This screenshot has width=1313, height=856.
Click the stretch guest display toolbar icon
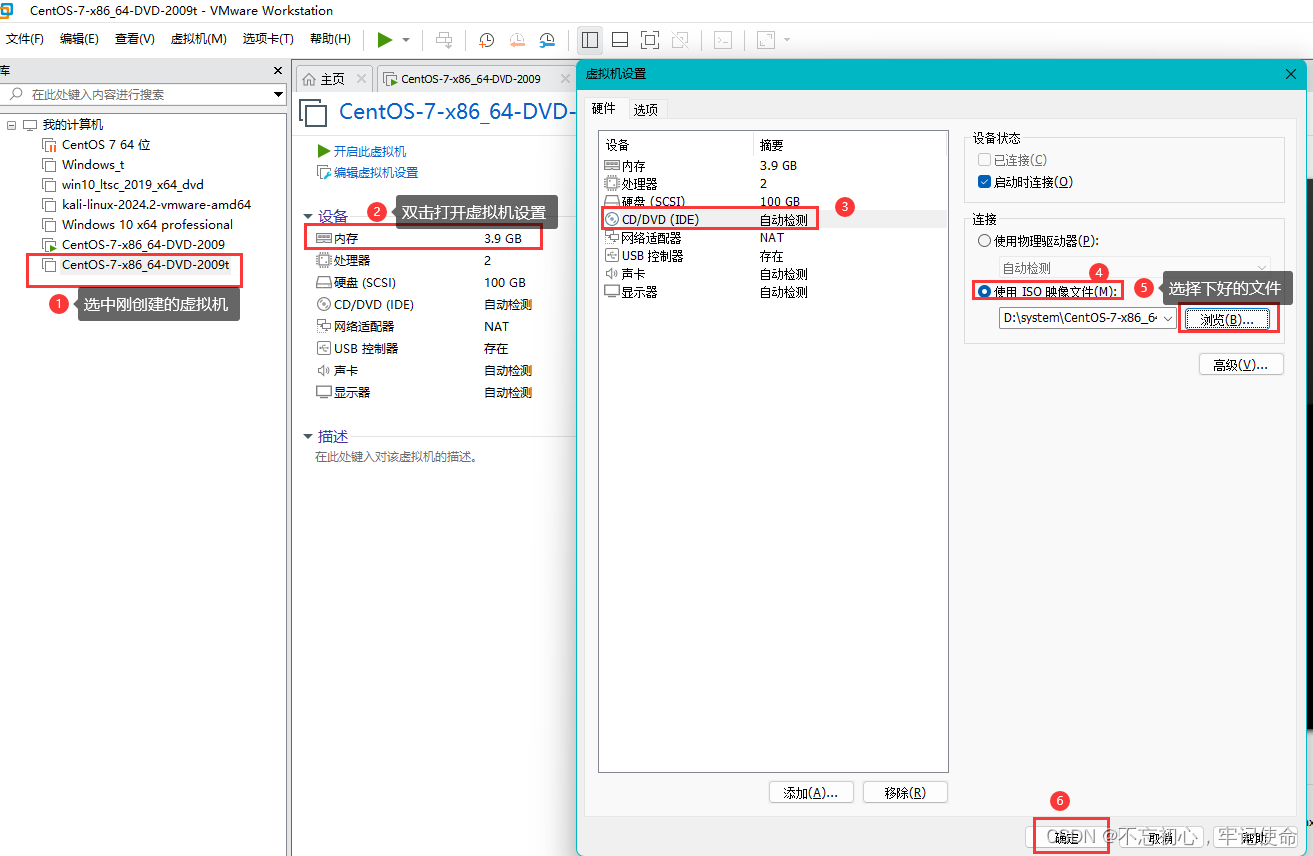point(766,40)
